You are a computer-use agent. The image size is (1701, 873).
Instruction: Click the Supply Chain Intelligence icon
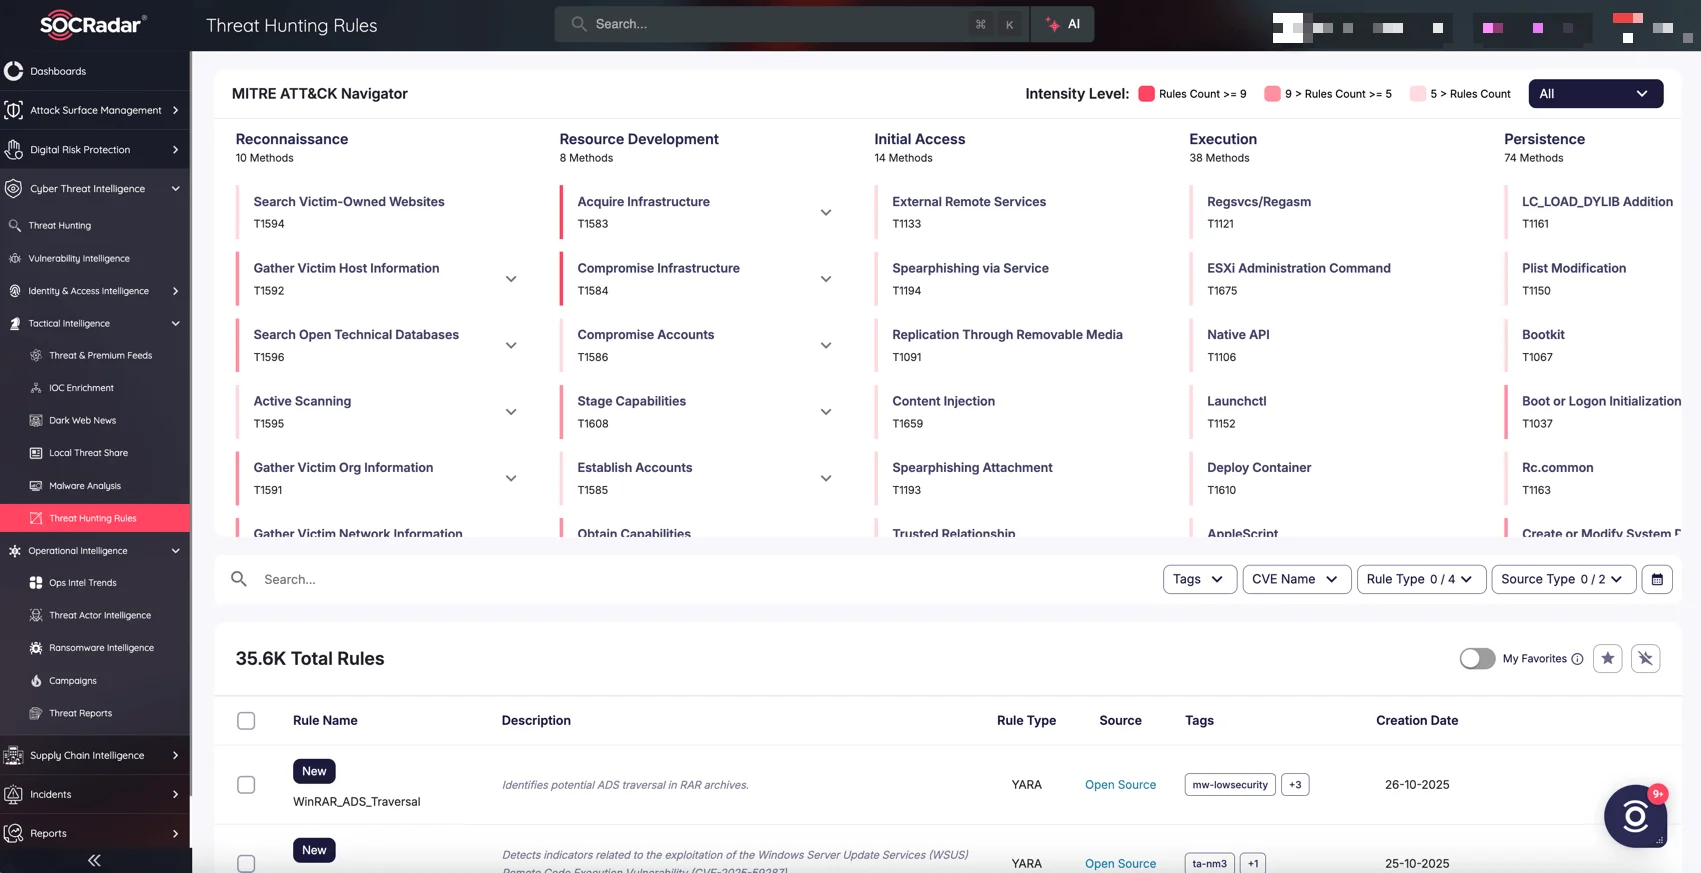(14, 756)
